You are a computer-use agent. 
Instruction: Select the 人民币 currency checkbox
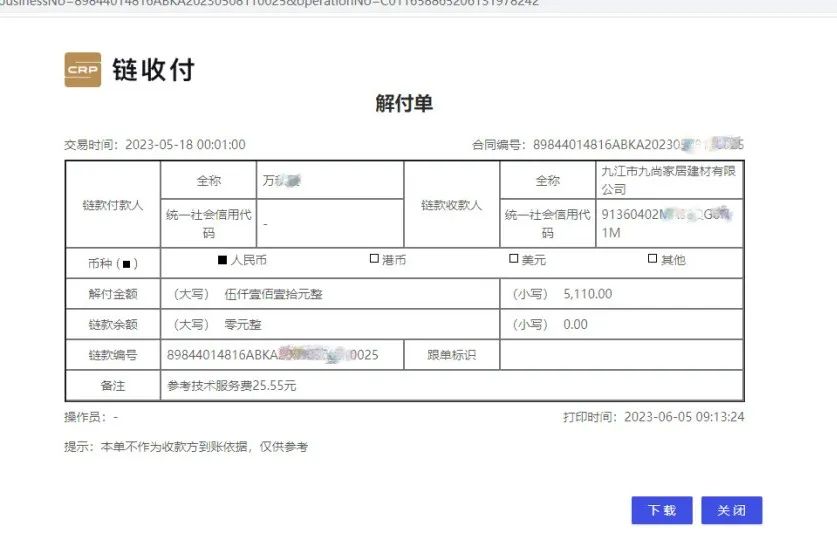[x=223, y=259]
